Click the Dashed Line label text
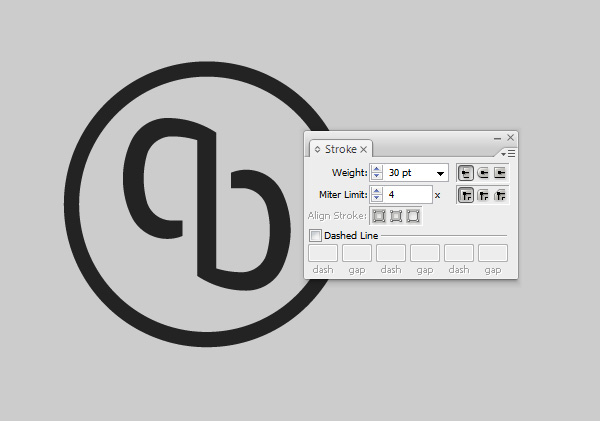 pyautogui.click(x=351, y=235)
